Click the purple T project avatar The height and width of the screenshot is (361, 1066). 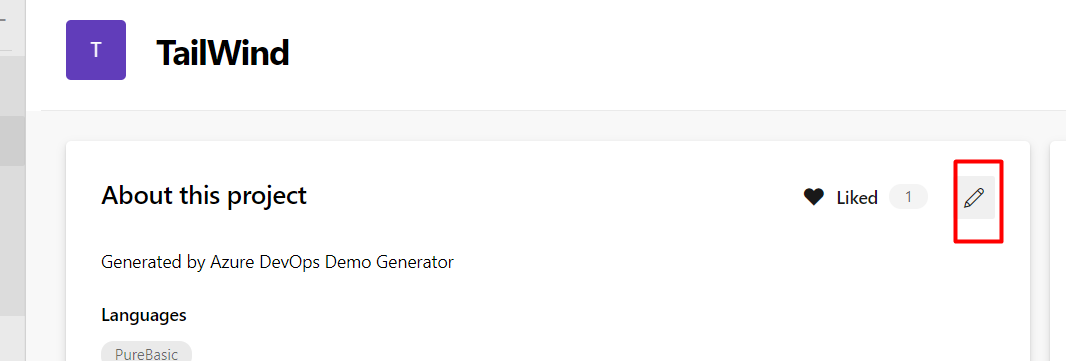[96, 50]
